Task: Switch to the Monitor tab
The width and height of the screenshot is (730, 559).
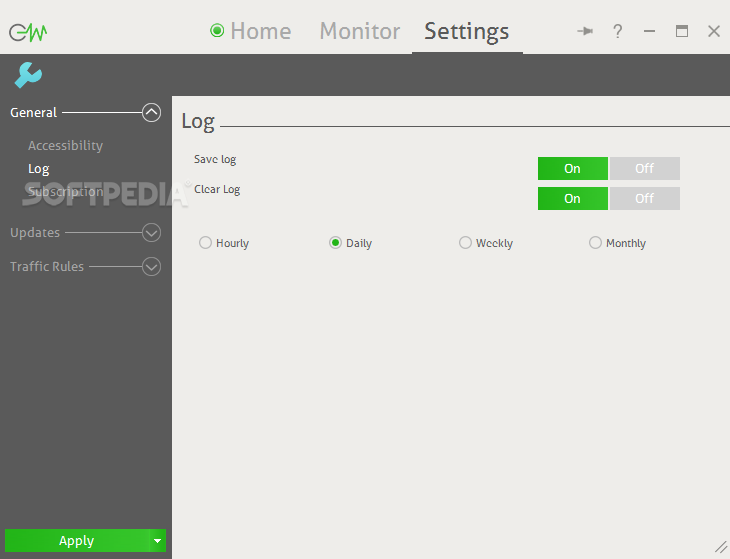Action: [x=359, y=31]
